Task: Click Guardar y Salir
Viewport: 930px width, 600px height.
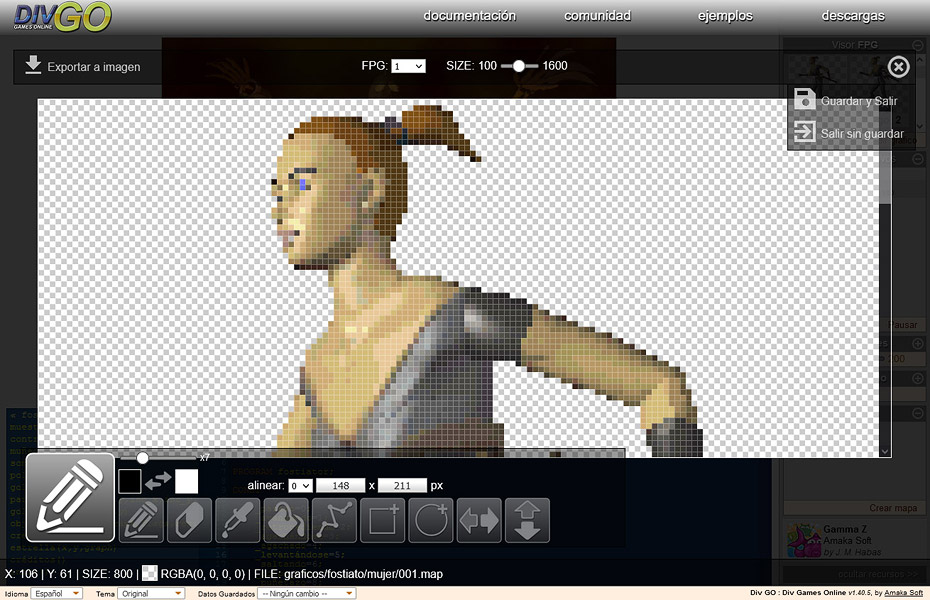Action: (x=859, y=101)
